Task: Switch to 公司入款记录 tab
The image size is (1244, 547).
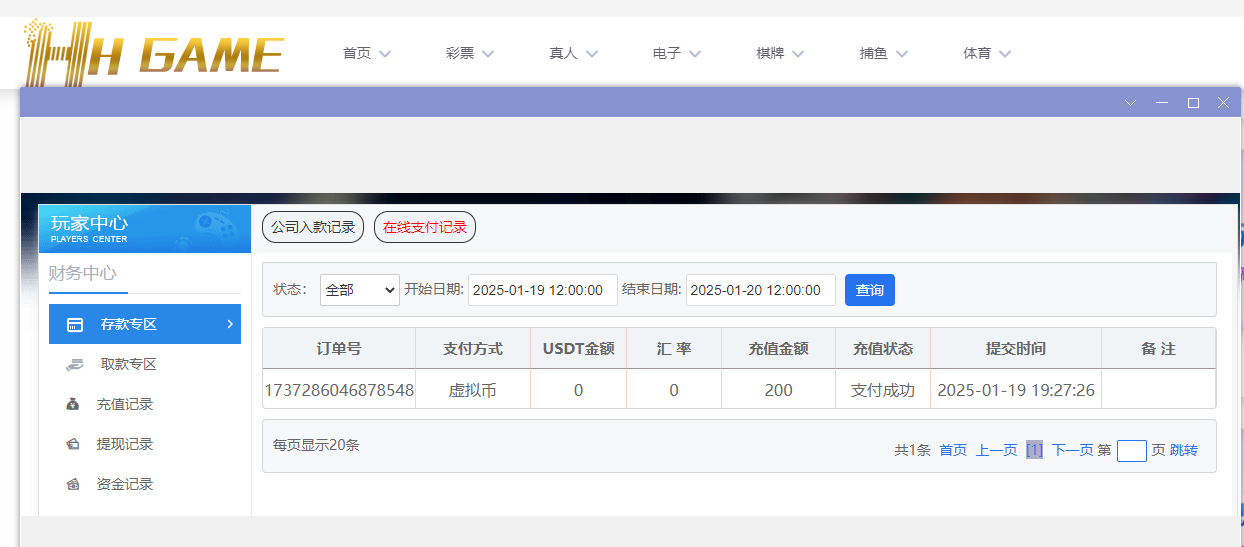Action: pos(313,227)
